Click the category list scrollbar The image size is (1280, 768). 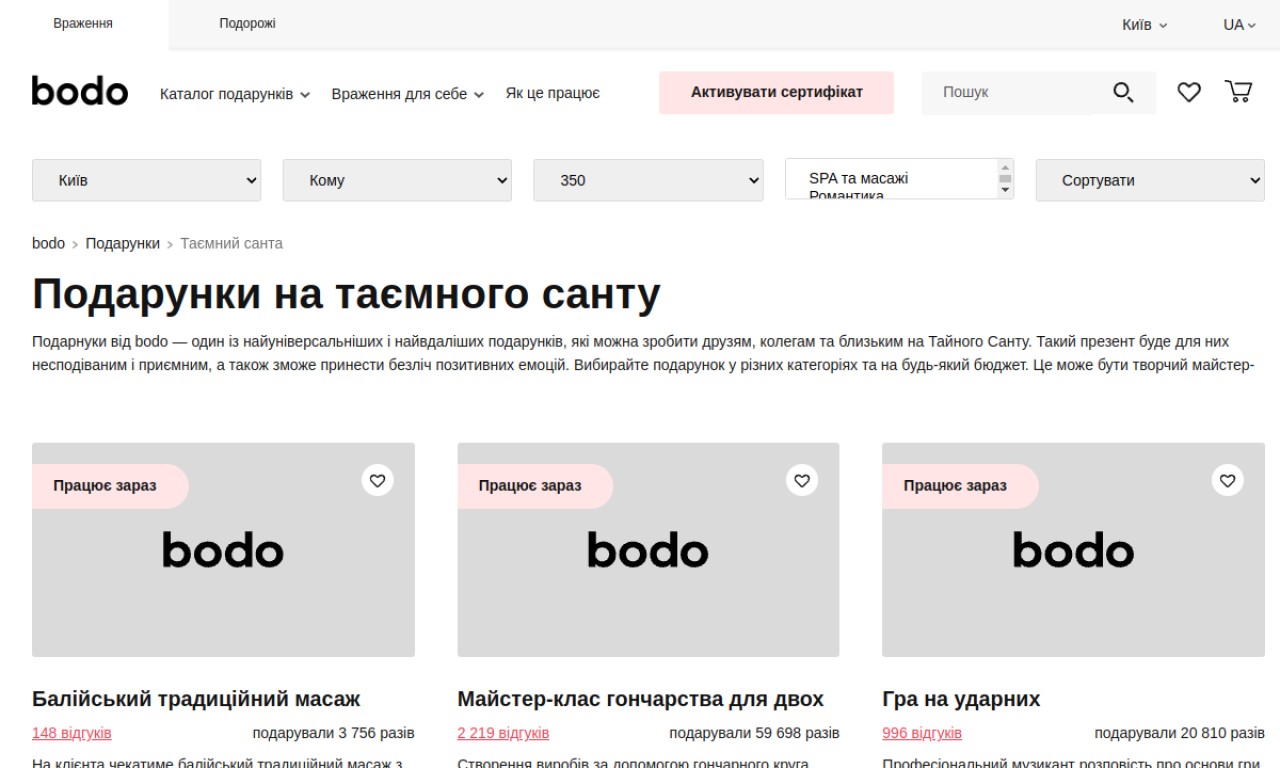tap(1005, 179)
